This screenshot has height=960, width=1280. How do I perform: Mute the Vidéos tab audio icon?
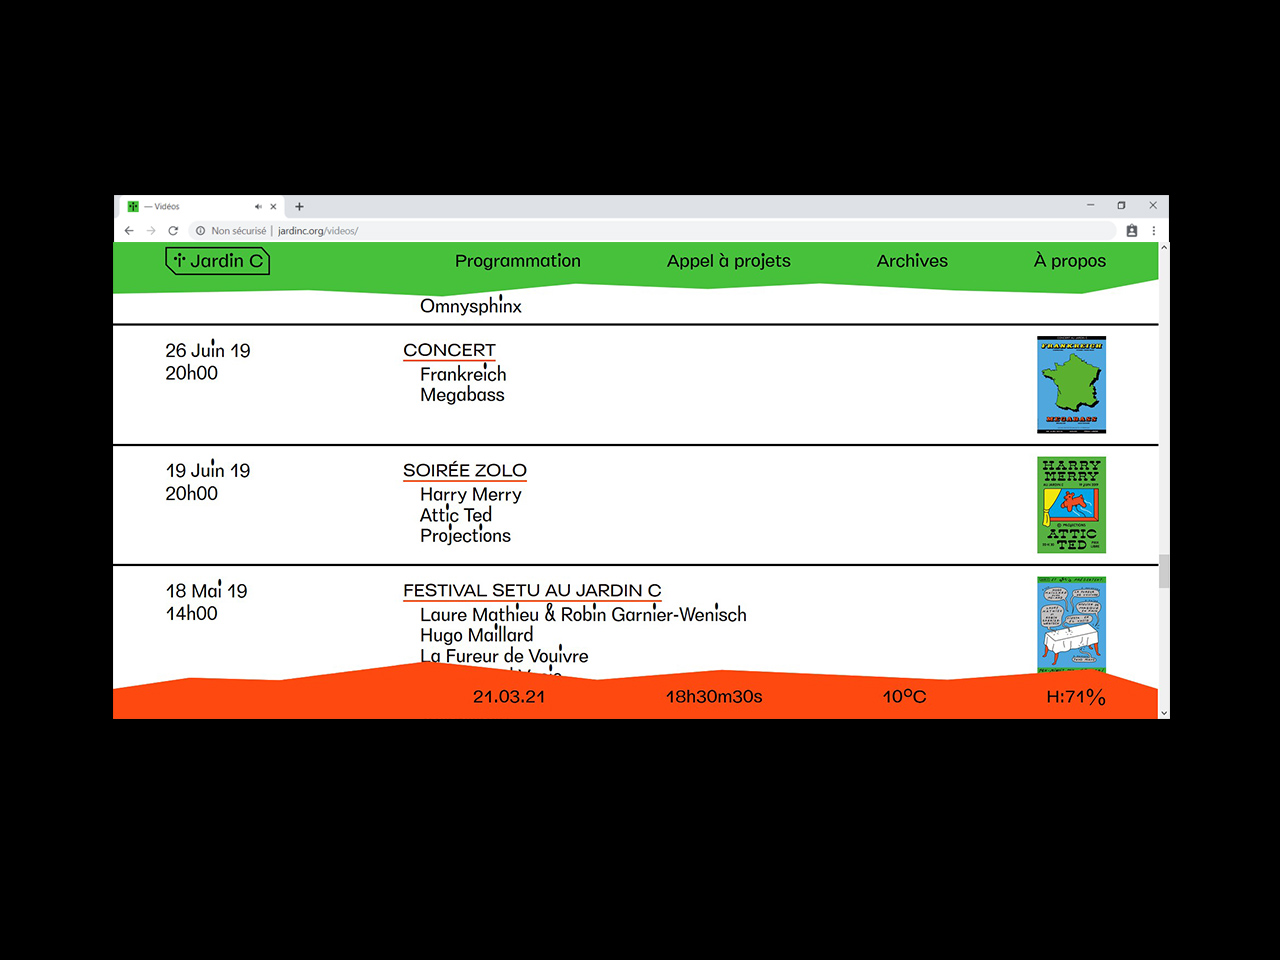(258, 207)
